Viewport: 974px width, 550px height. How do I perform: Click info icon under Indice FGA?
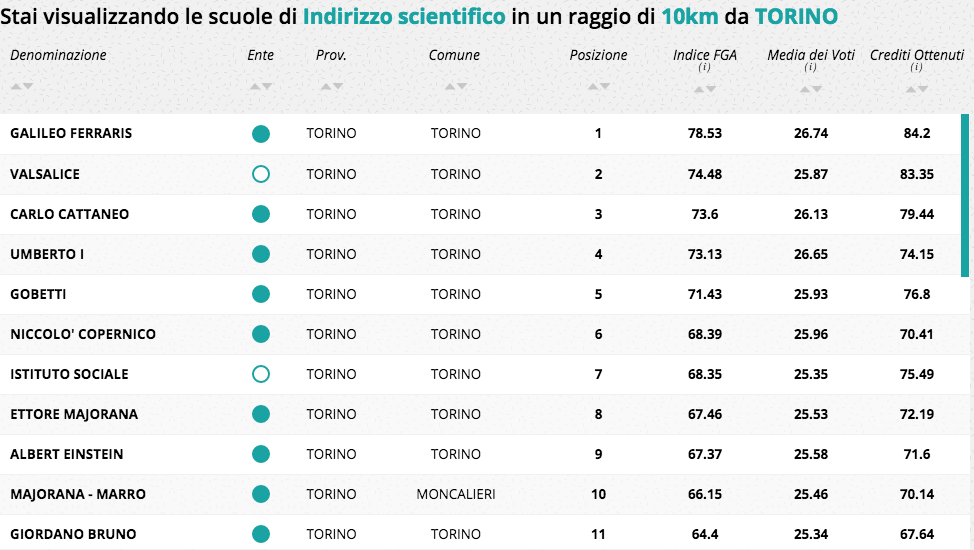pyautogui.click(x=704, y=67)
